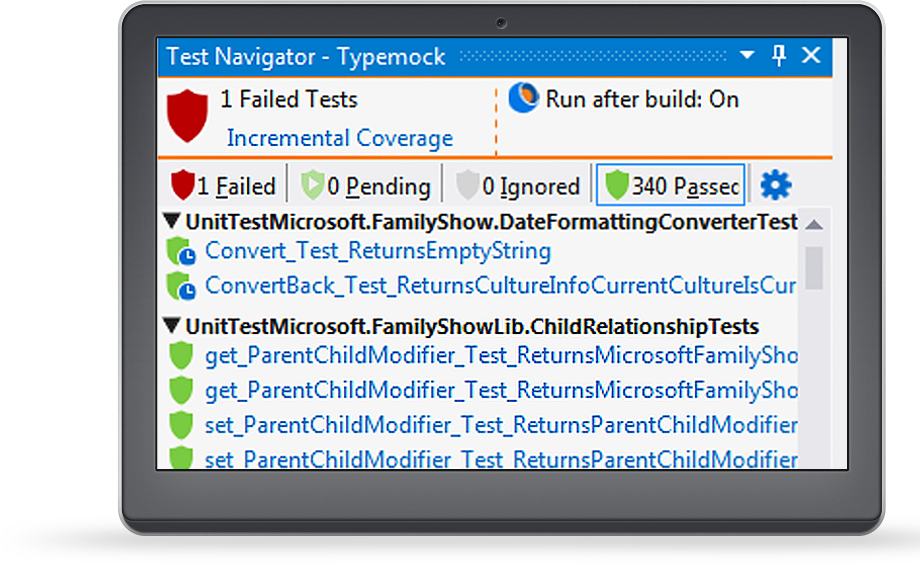
Task: Collapse the DateFormattingConverterTest group
Action: [172, 221]
